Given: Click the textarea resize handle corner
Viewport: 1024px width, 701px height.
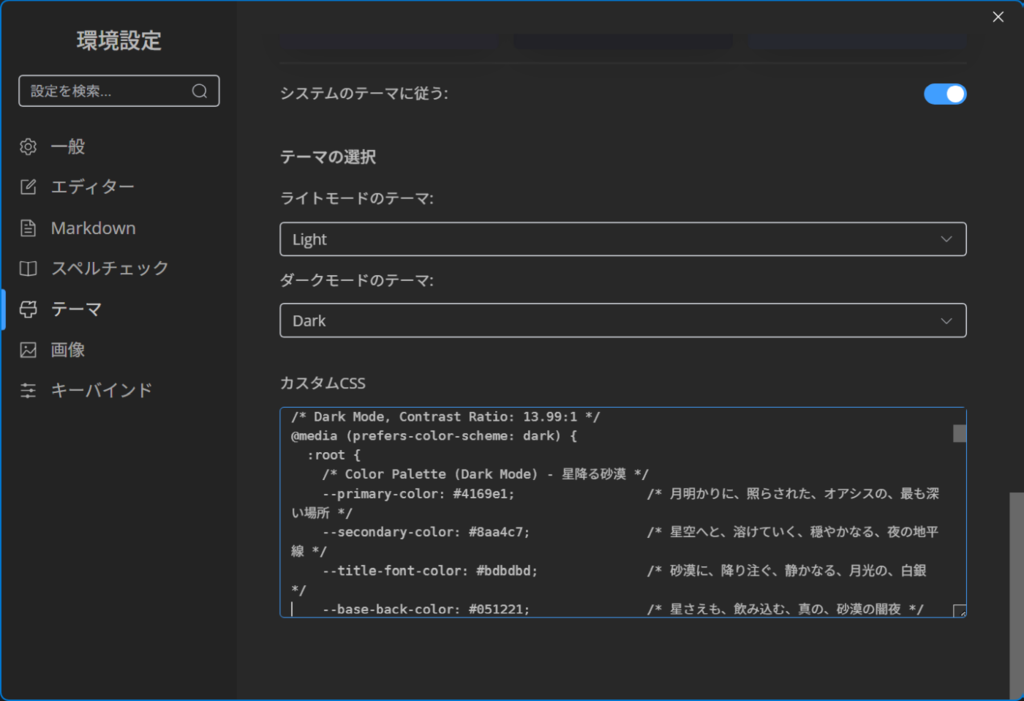Looking at the screenshot, I should [x=959, y=611].
